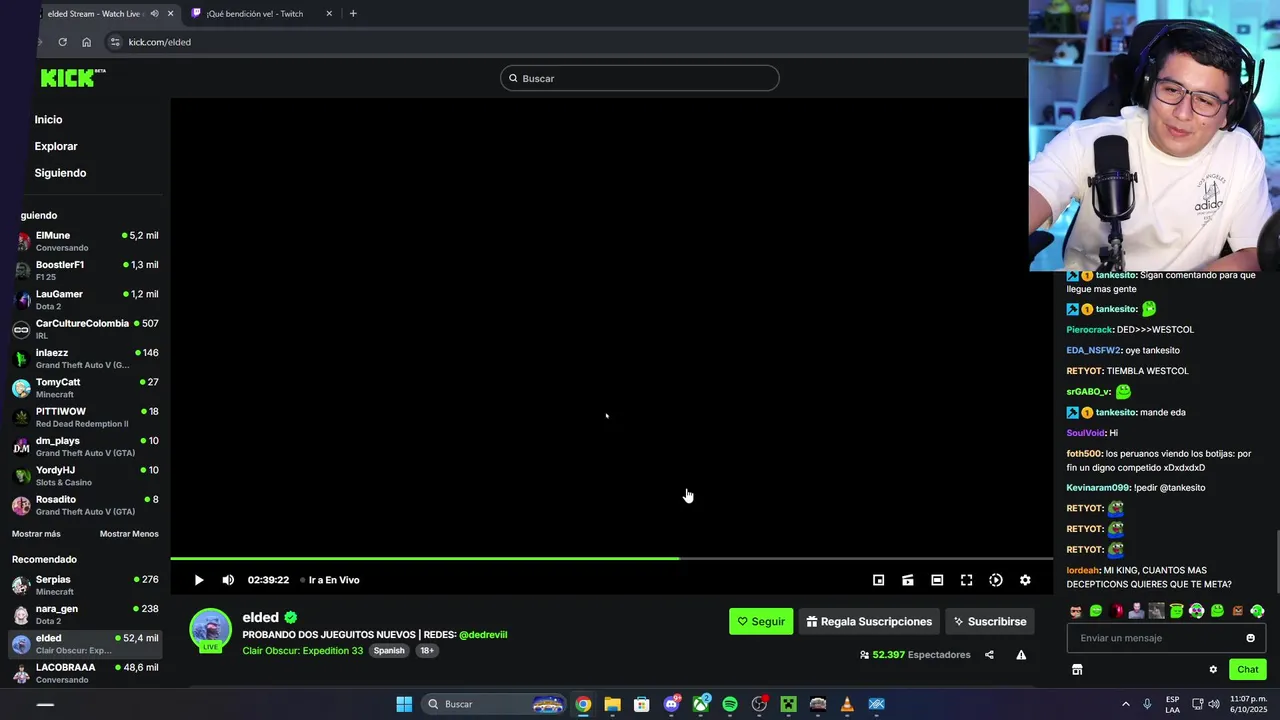Open VLC from the taskbar
Image resolution: width=1280 pixels, height=720 pixels.
[847, 704]
